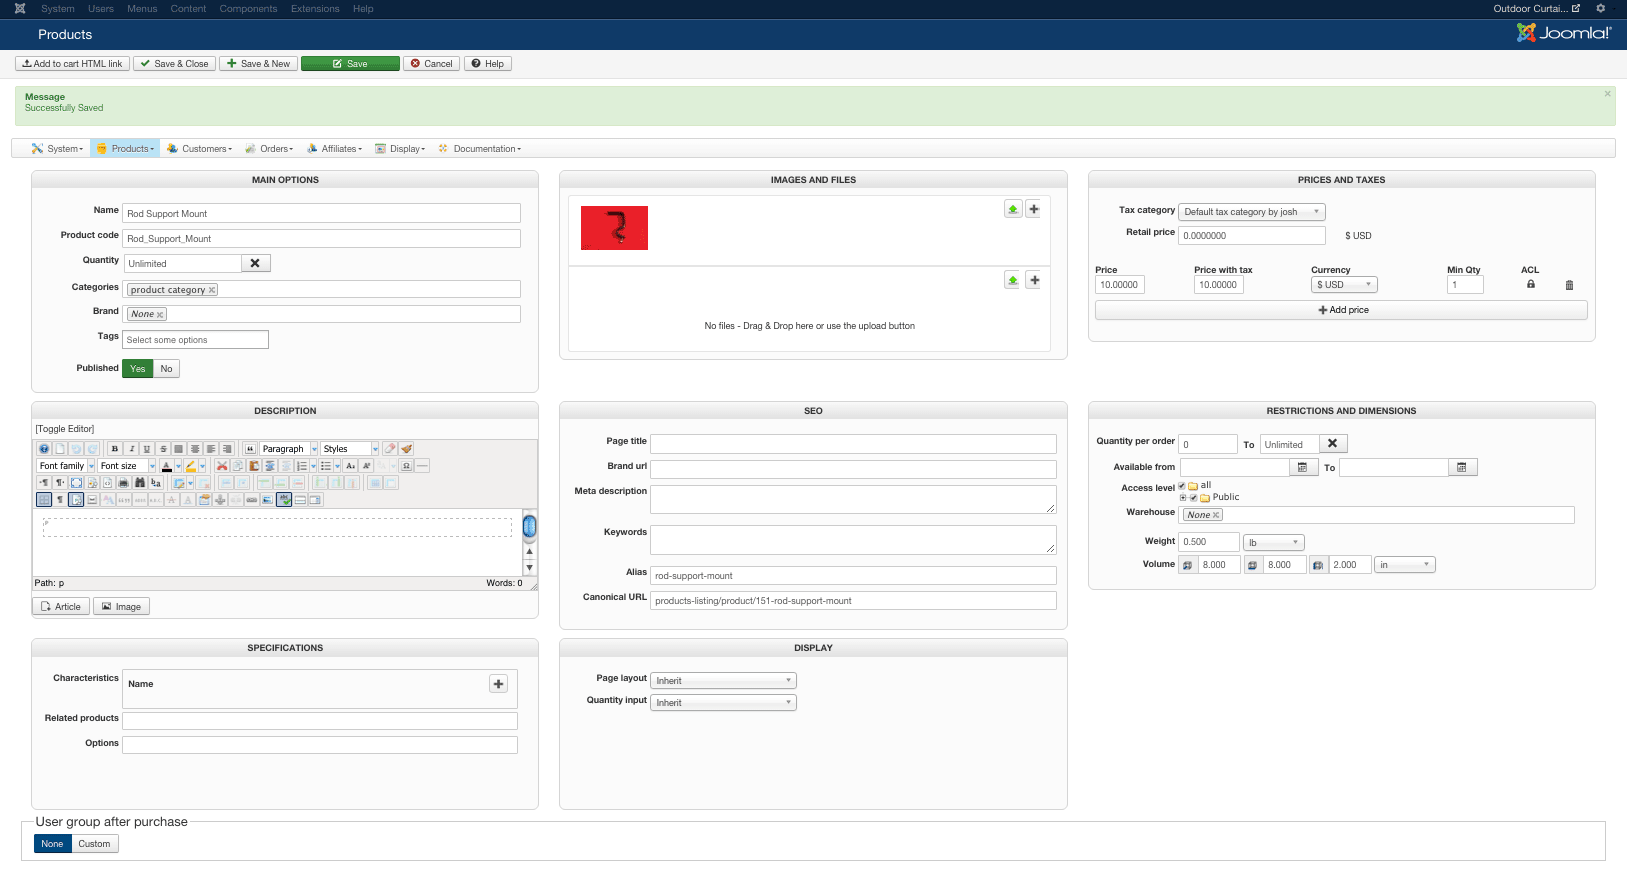Image resolution: width=1627 pixels, height=877 pixels.
Task: Open the Tax category dropdown
Action: (x=1251, y=212)
